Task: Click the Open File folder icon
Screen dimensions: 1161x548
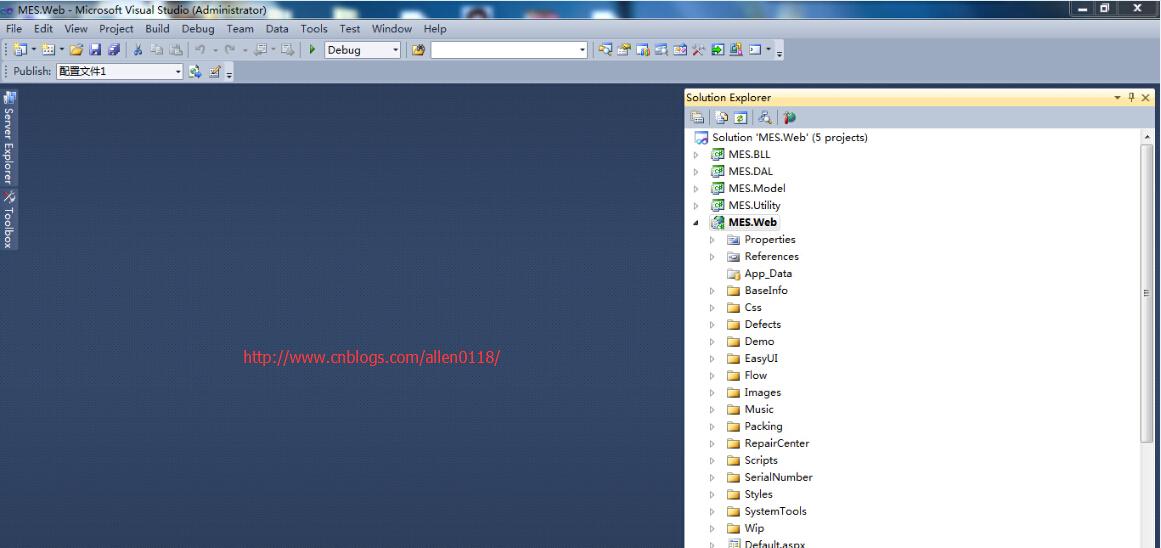Action: pos(76,50)
